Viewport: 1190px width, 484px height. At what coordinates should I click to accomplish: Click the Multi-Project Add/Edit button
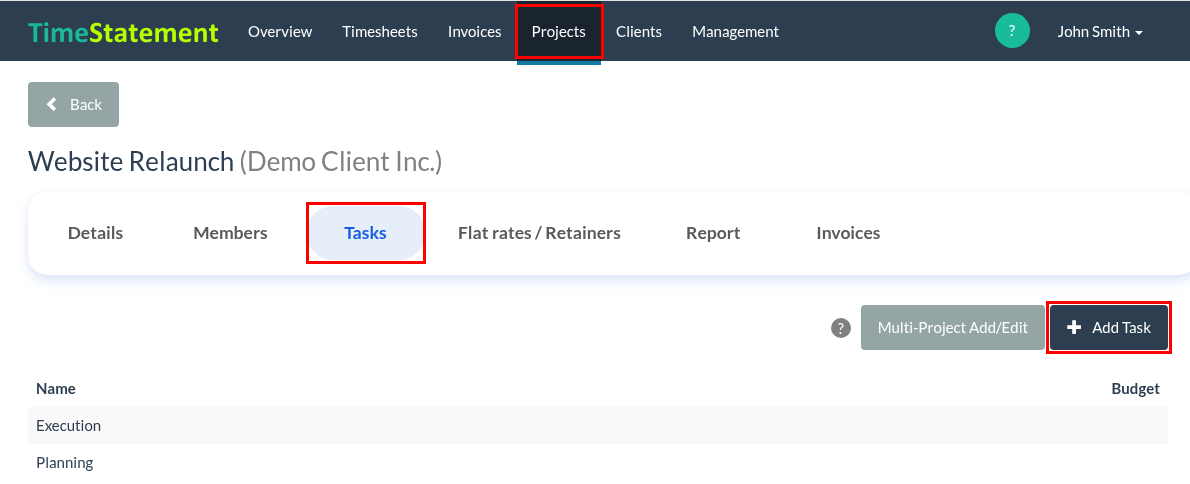(x=952, y=328)
